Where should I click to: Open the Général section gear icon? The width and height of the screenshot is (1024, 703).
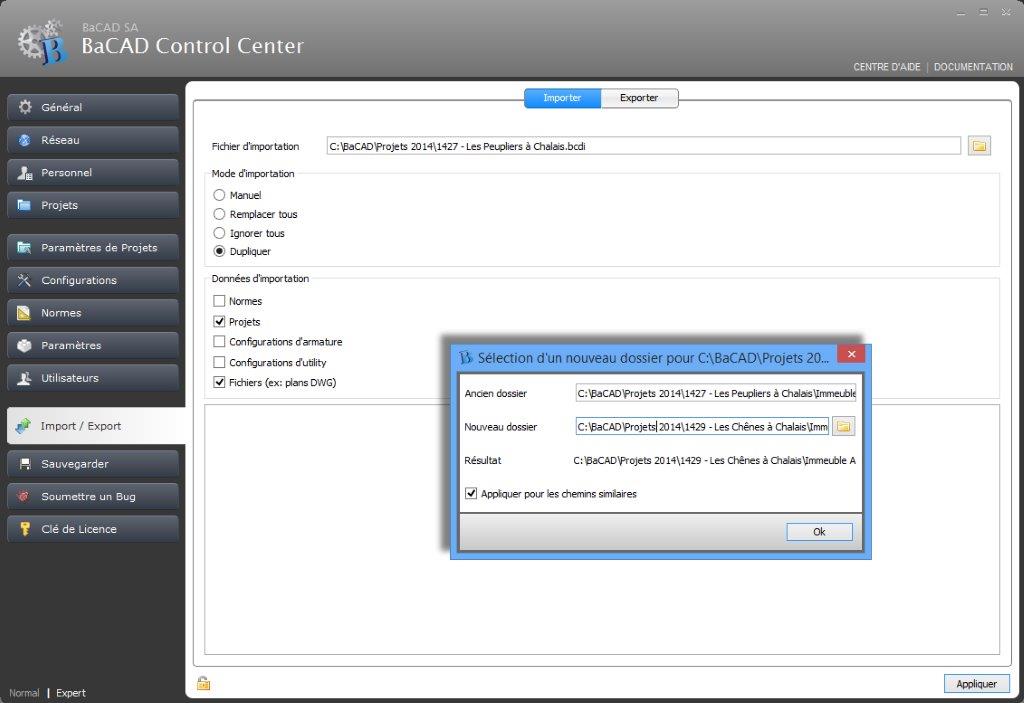25,106
